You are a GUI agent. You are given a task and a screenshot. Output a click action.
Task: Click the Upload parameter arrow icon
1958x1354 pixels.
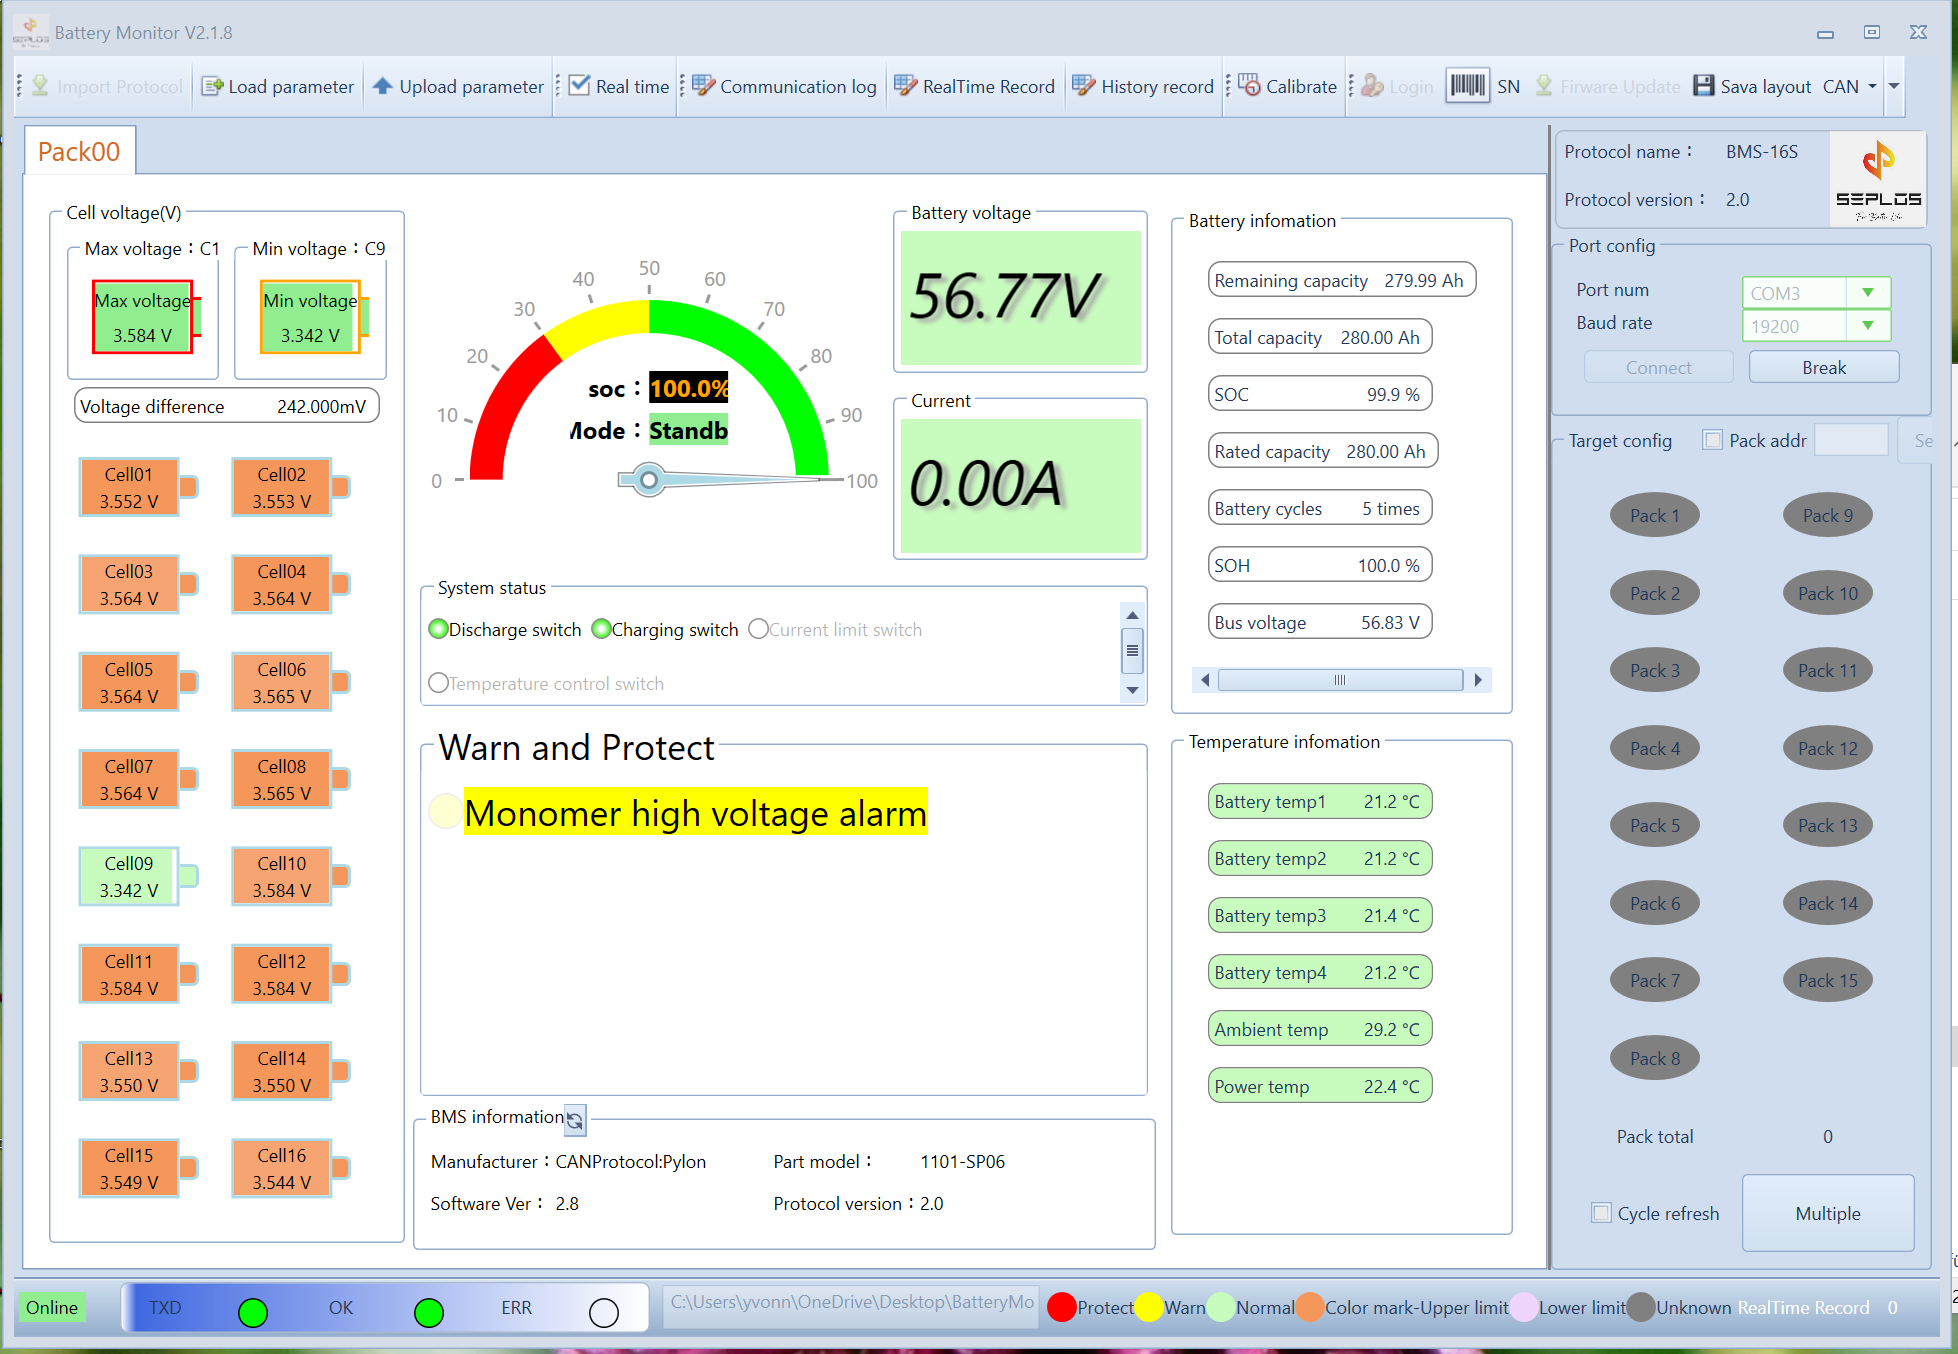pyautogui.click(x=382, y=86)
